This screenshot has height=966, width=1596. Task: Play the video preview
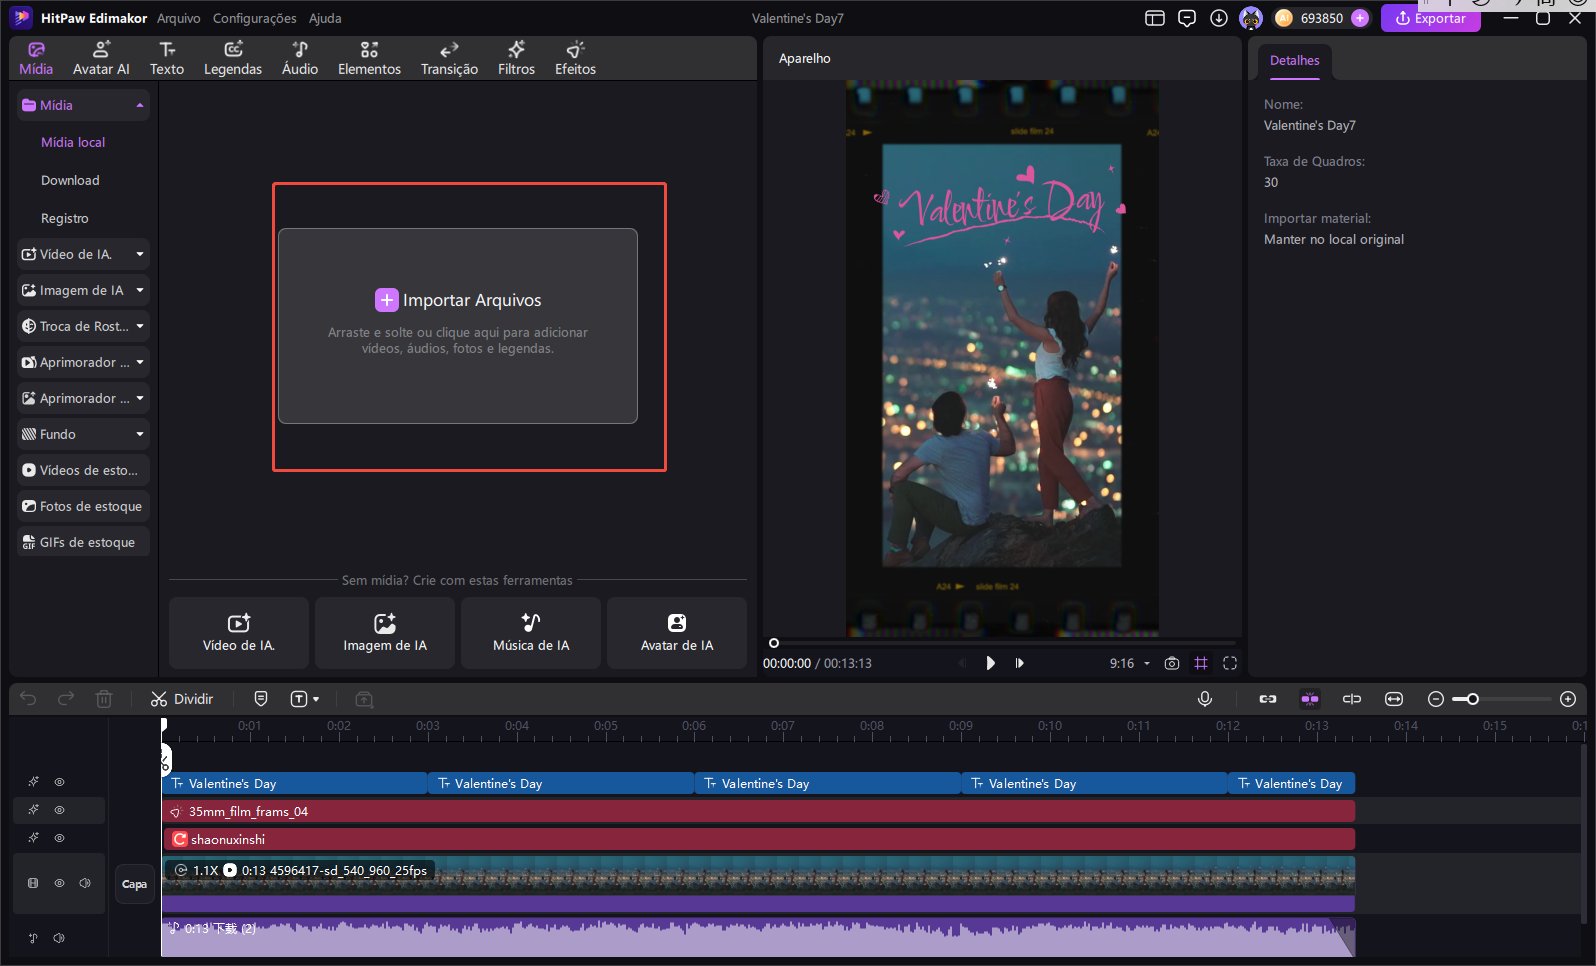990,663
